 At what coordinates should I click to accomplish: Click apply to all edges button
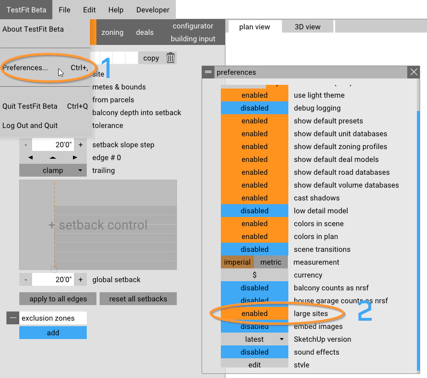click(58, 299)
